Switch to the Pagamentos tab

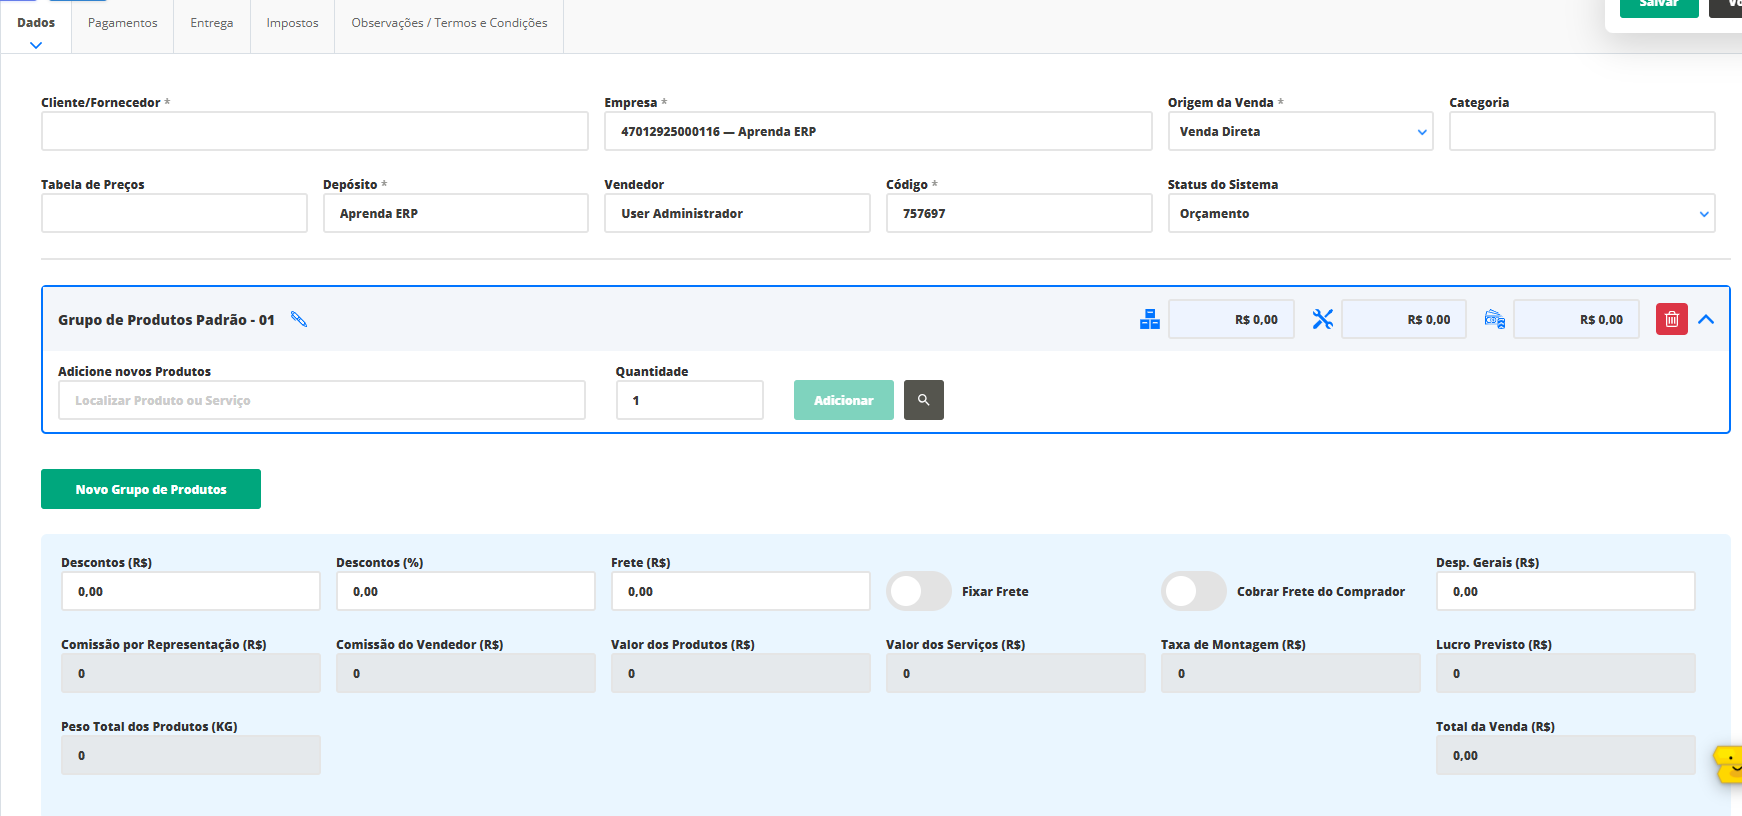point(122,23)
